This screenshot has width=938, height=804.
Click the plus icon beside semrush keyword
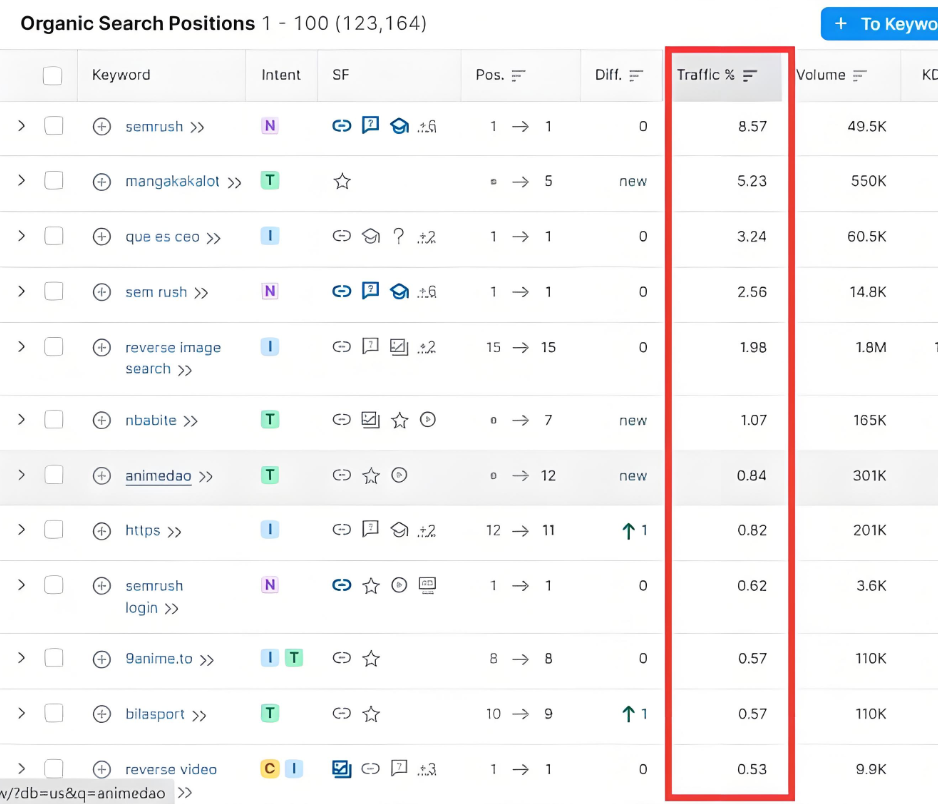(101, 127)
